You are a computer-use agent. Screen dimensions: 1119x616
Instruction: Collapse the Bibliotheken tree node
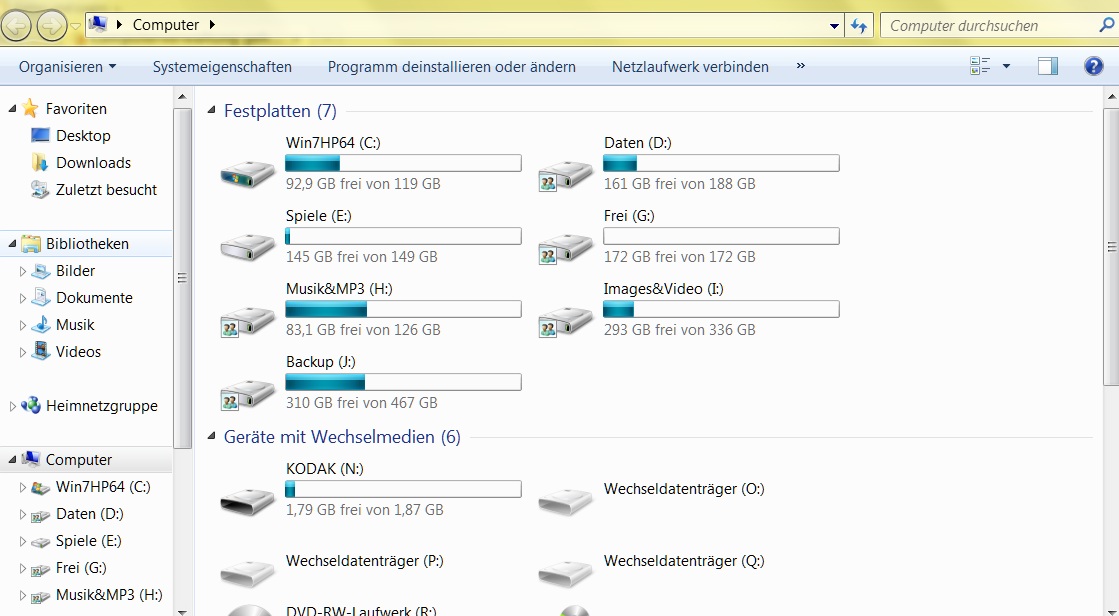click(12, 244)
